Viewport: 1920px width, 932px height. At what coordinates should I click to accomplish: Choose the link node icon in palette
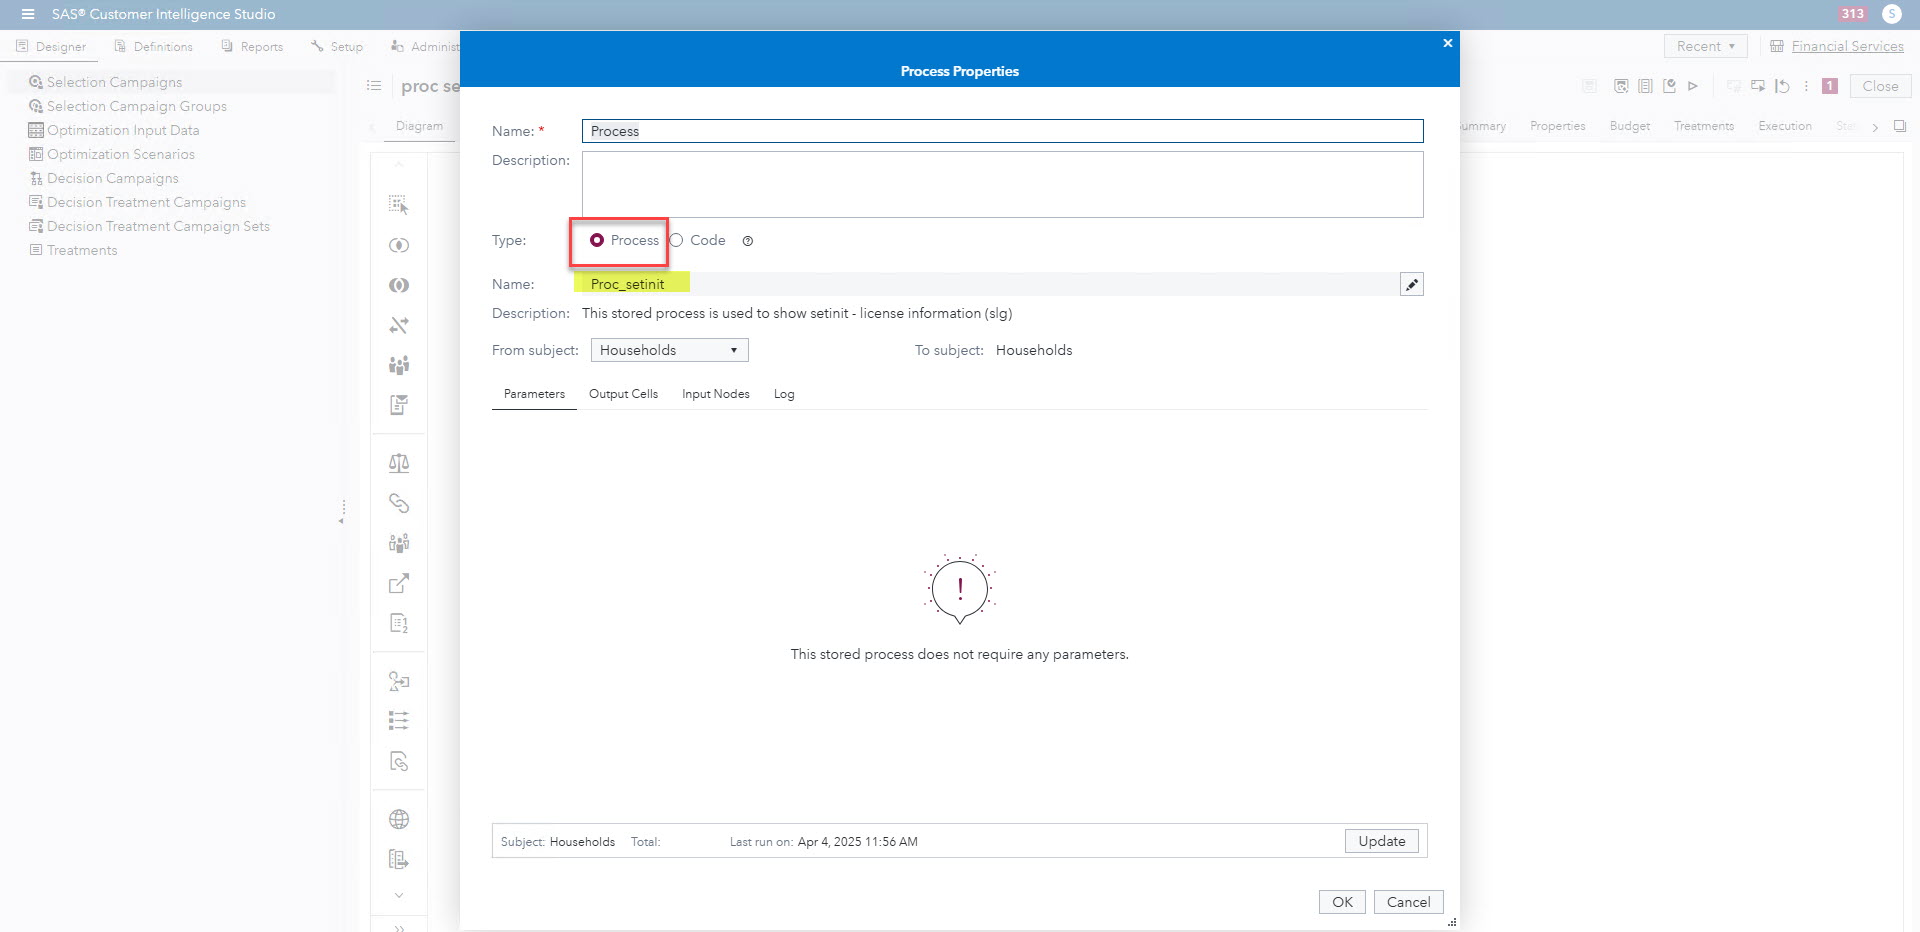click(399, 503)
